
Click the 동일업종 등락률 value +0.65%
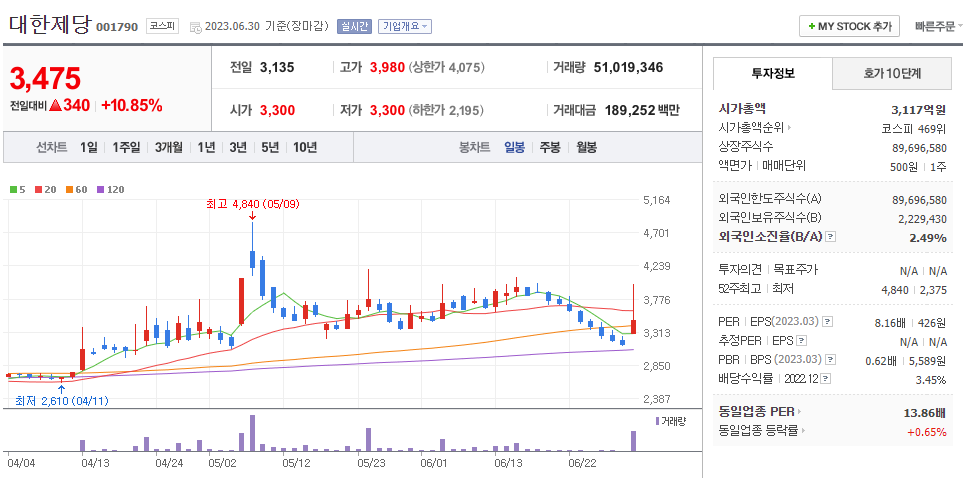(x=927, y=432)
